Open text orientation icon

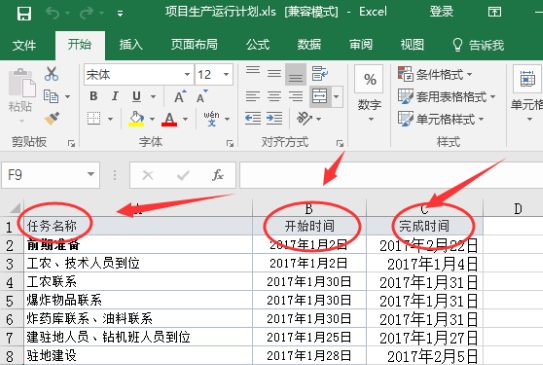[304, 118]
